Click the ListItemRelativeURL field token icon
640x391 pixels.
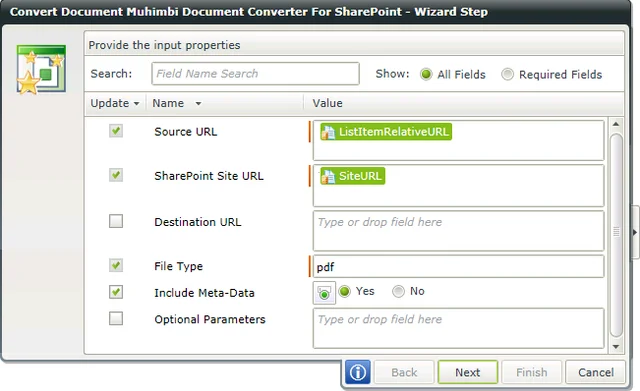click(328, 132)
